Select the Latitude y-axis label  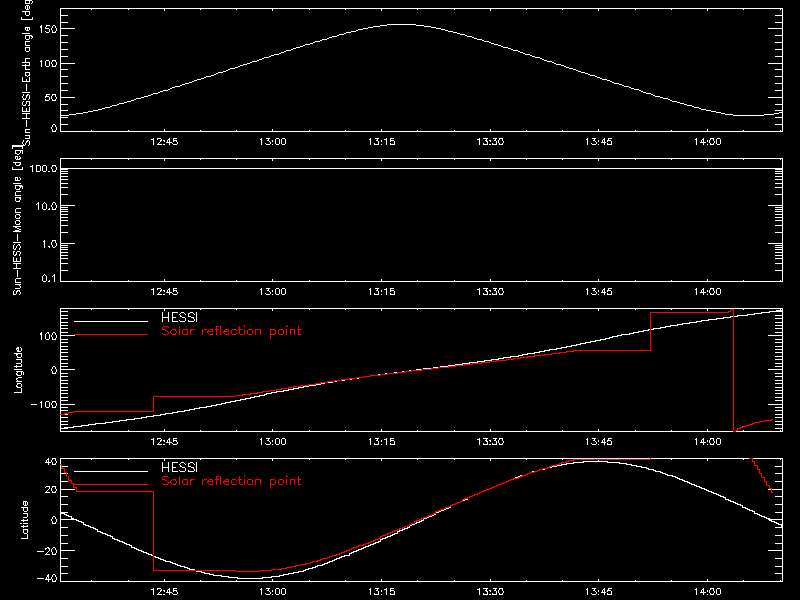point(24,520)
